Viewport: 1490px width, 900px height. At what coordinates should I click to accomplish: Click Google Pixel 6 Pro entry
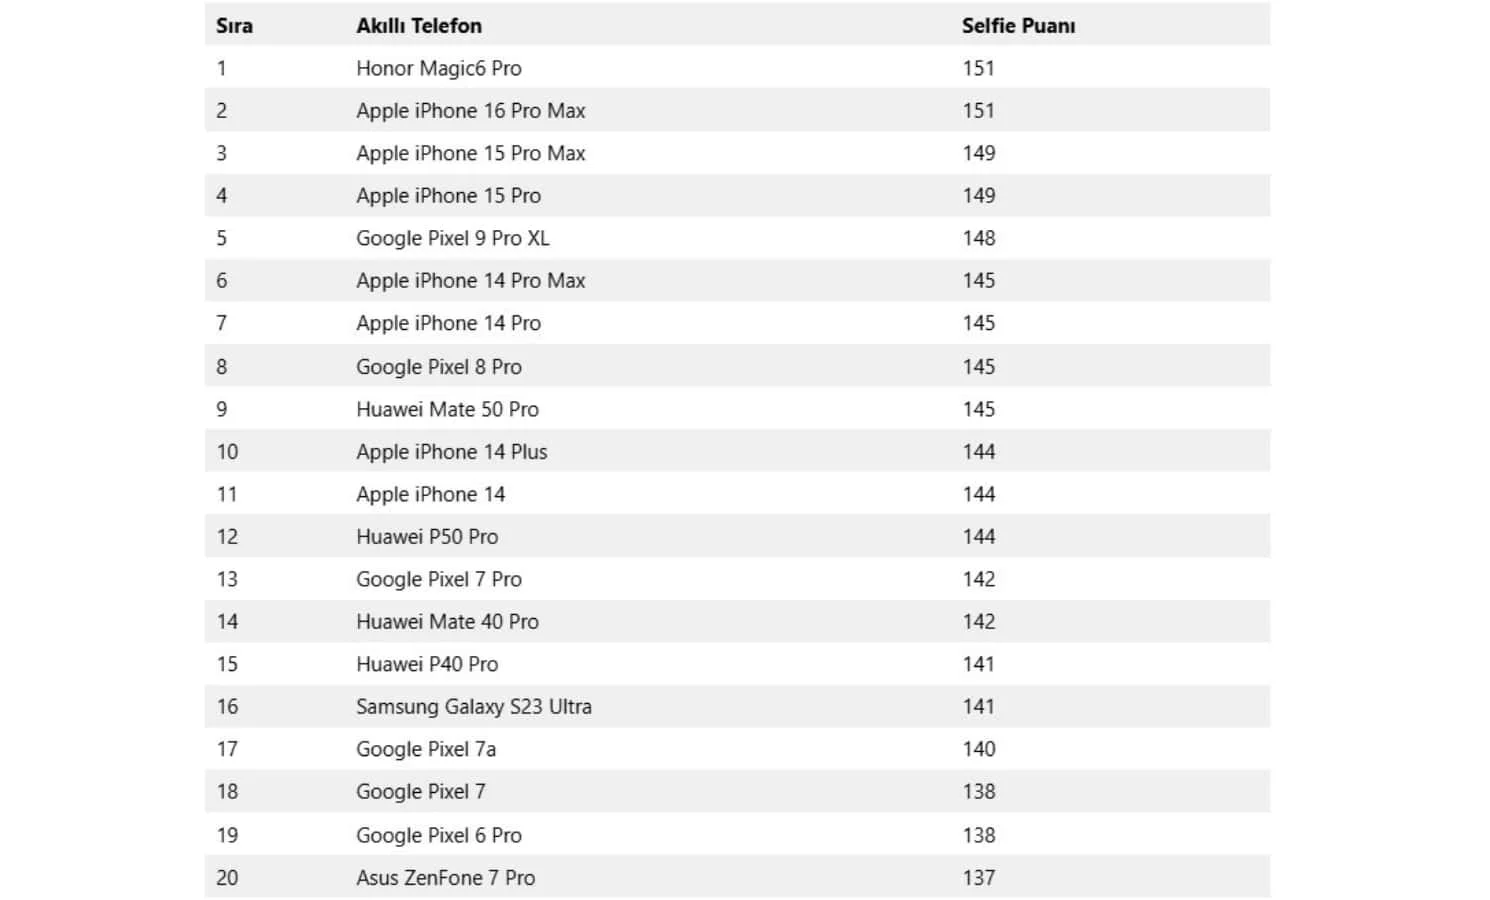pyautogui.click(x=439, y=835)
